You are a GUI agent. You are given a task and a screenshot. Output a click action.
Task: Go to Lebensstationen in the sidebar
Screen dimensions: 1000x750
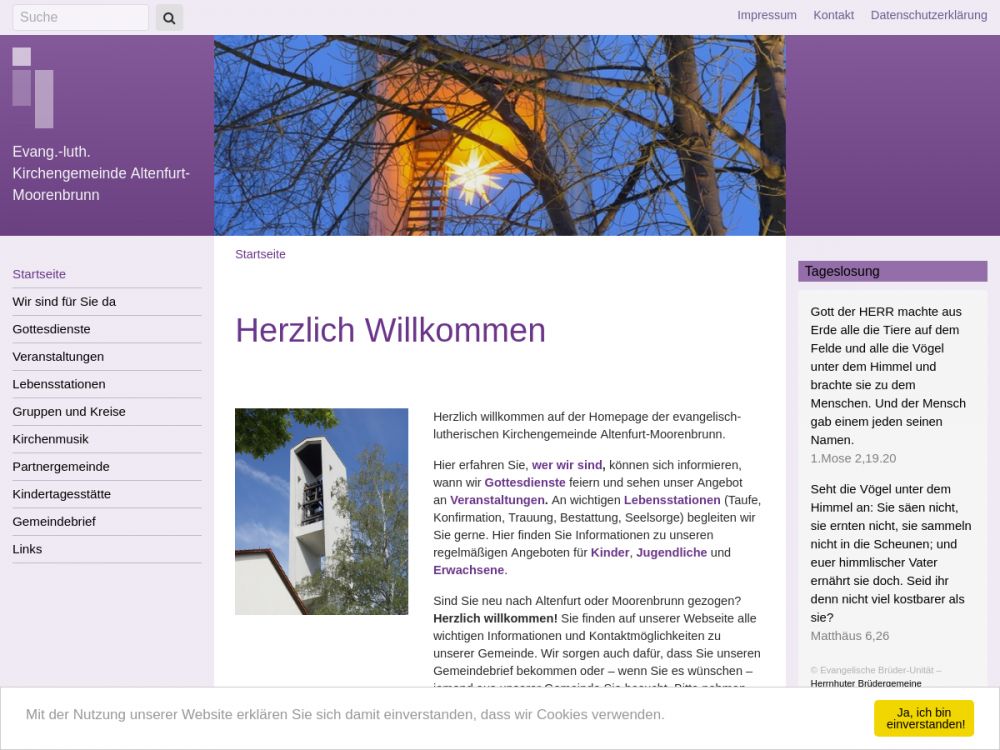(58, 384)
